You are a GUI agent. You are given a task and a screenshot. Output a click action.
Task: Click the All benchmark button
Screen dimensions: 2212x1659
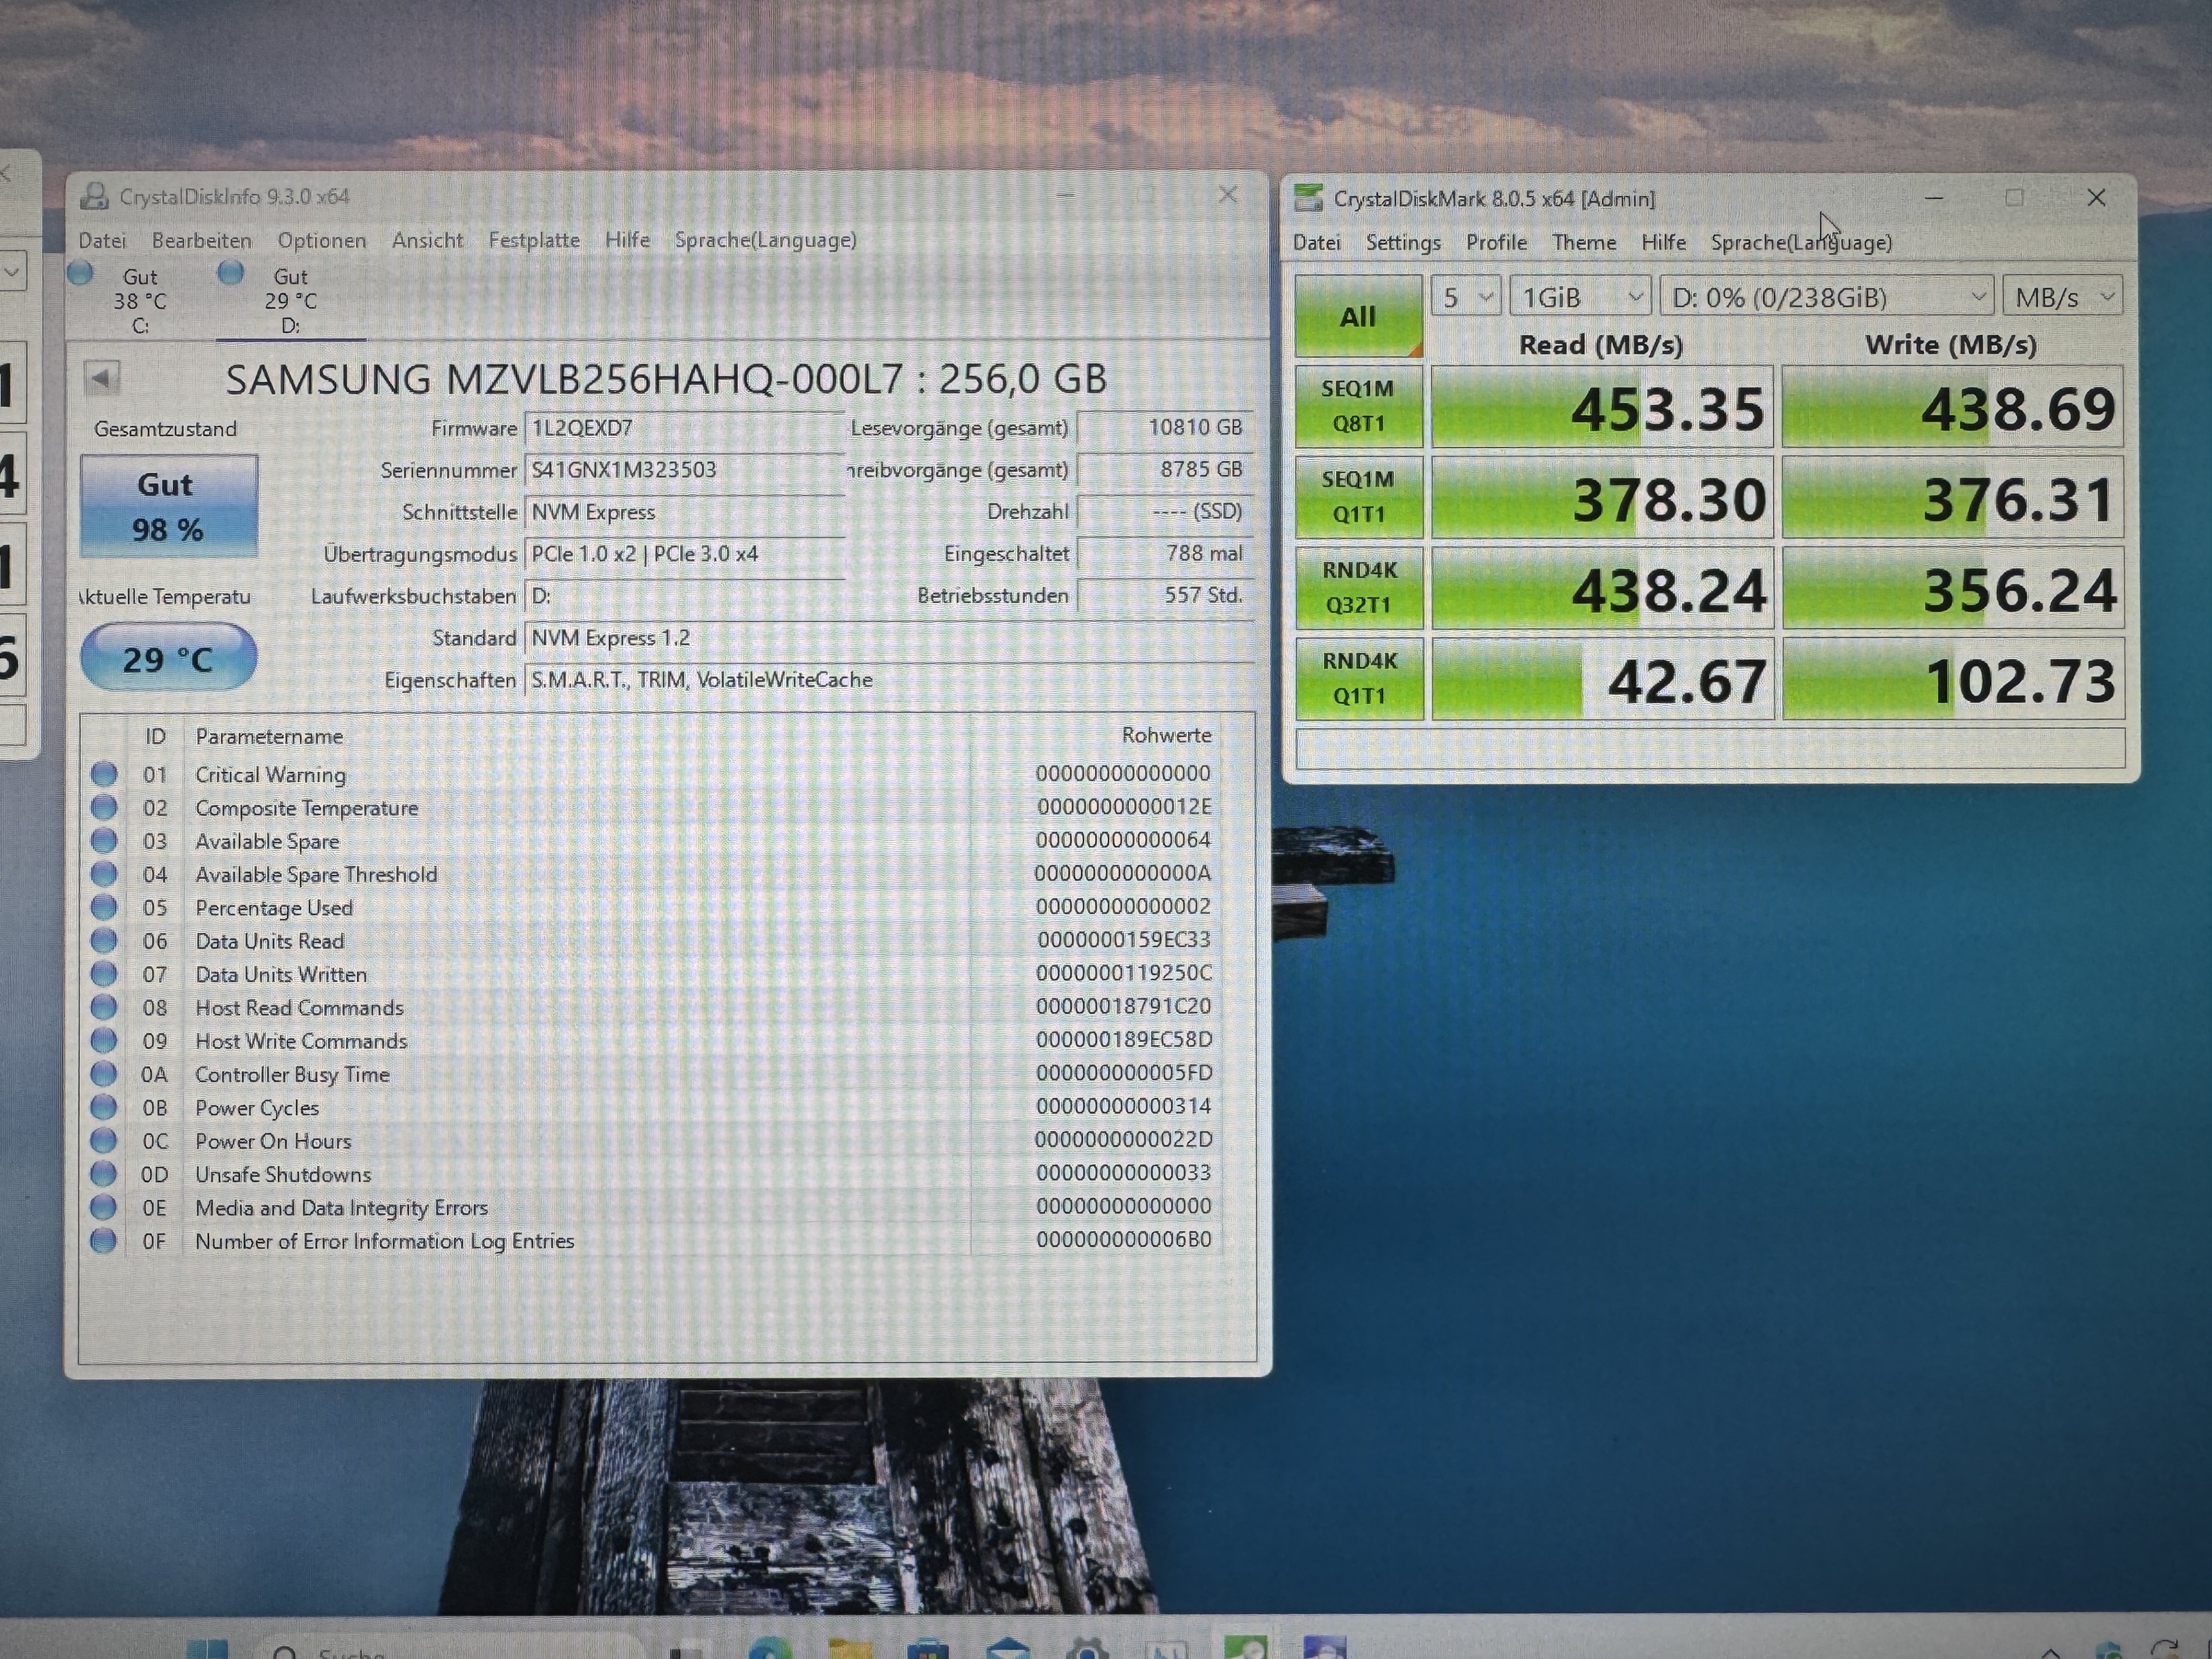[x=1358, y=316]
